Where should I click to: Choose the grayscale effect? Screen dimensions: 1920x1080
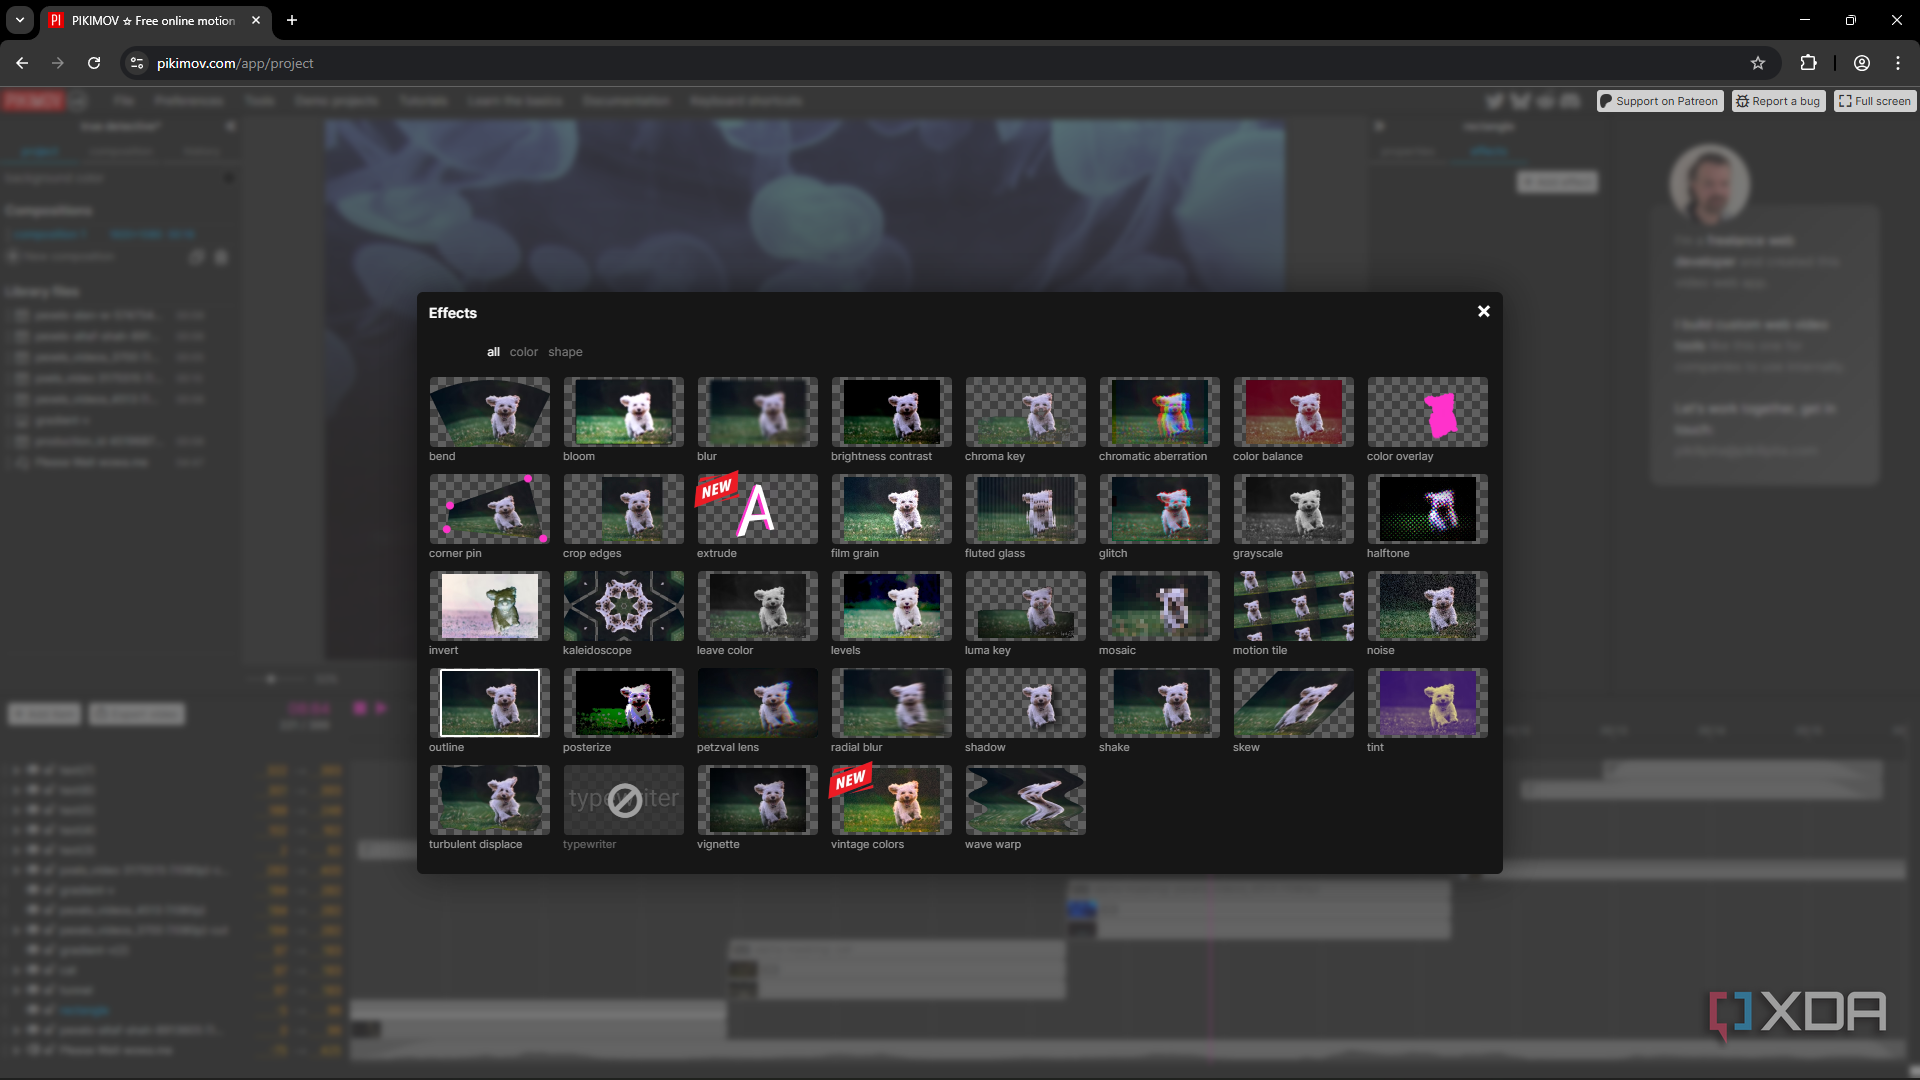(1293, 508)
